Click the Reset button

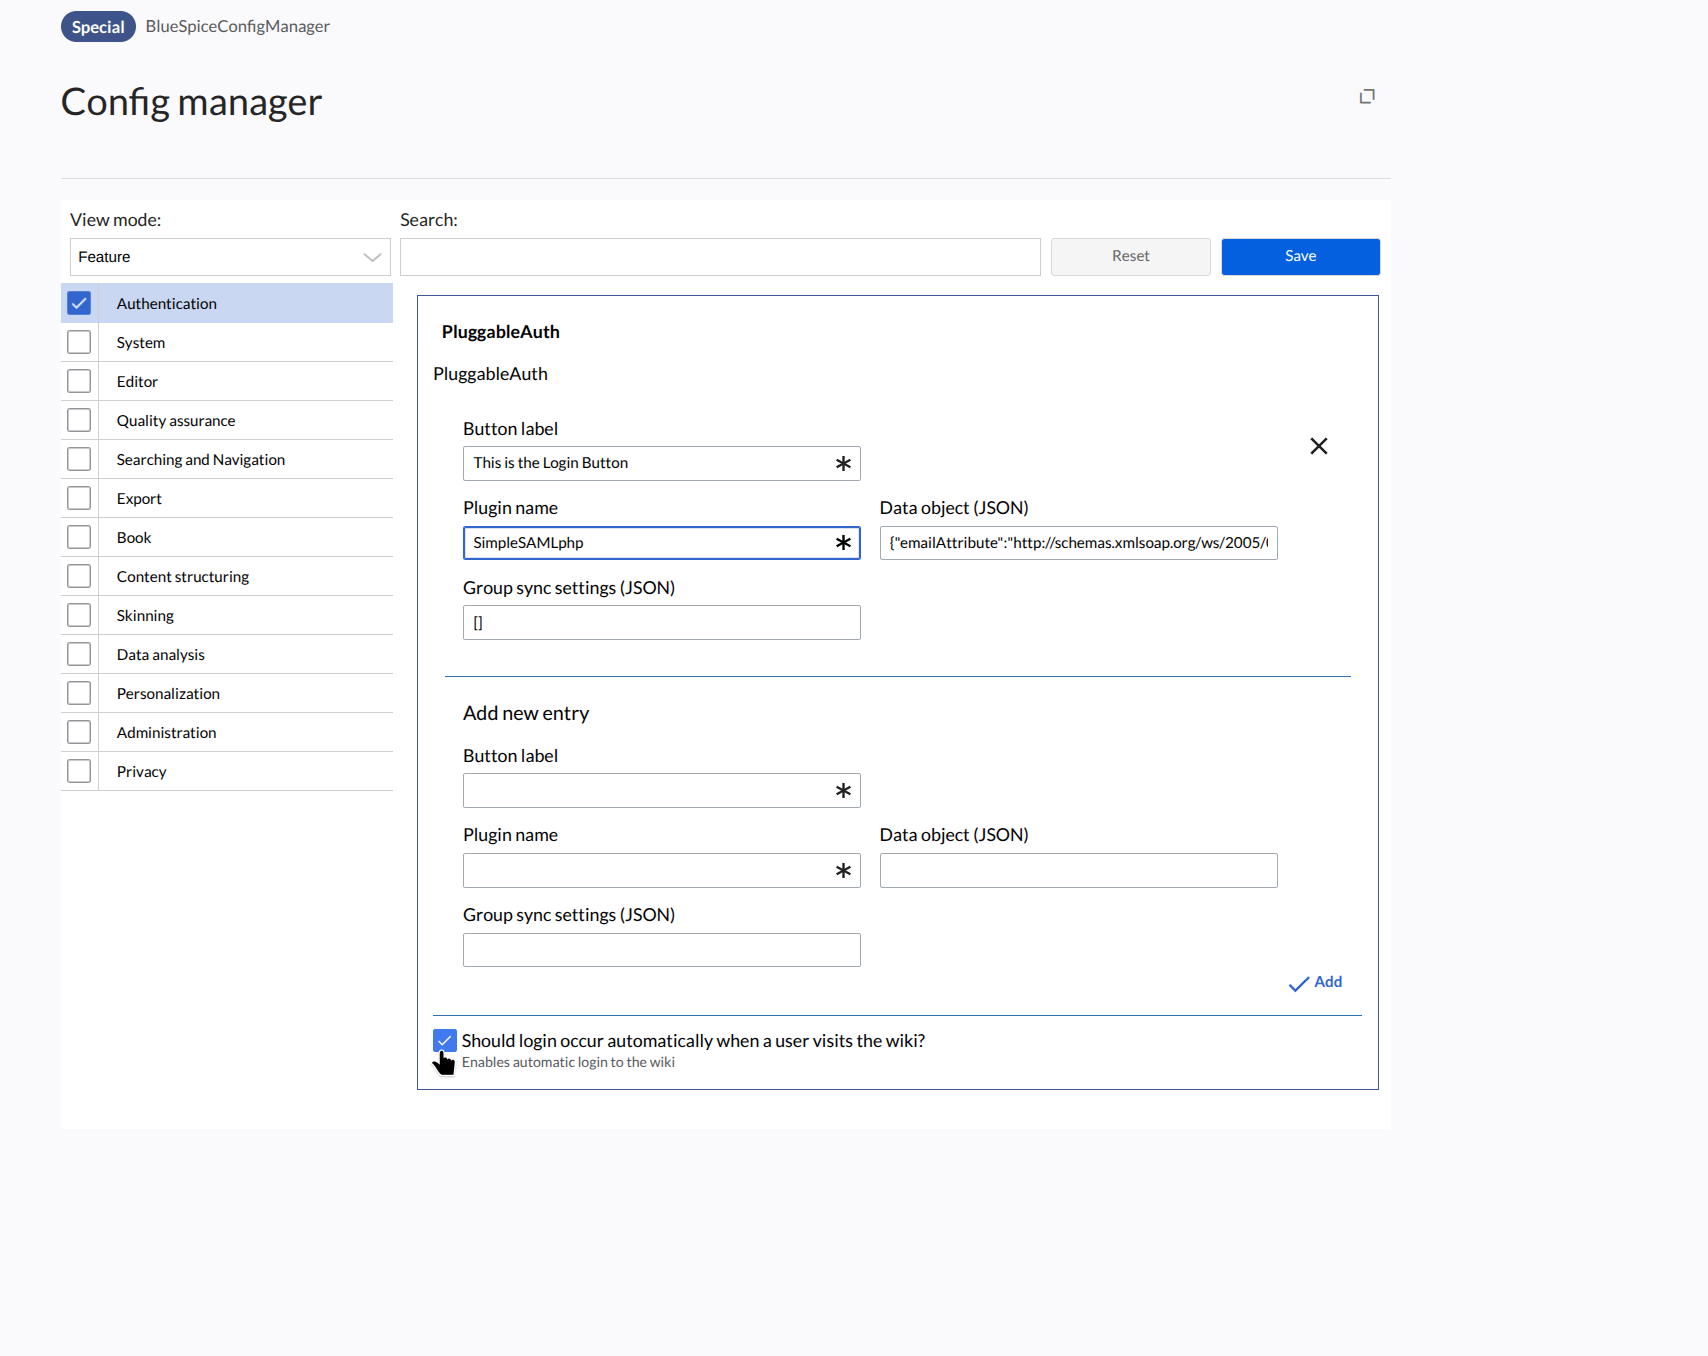pyautogui.click(x=1130, y=257)
